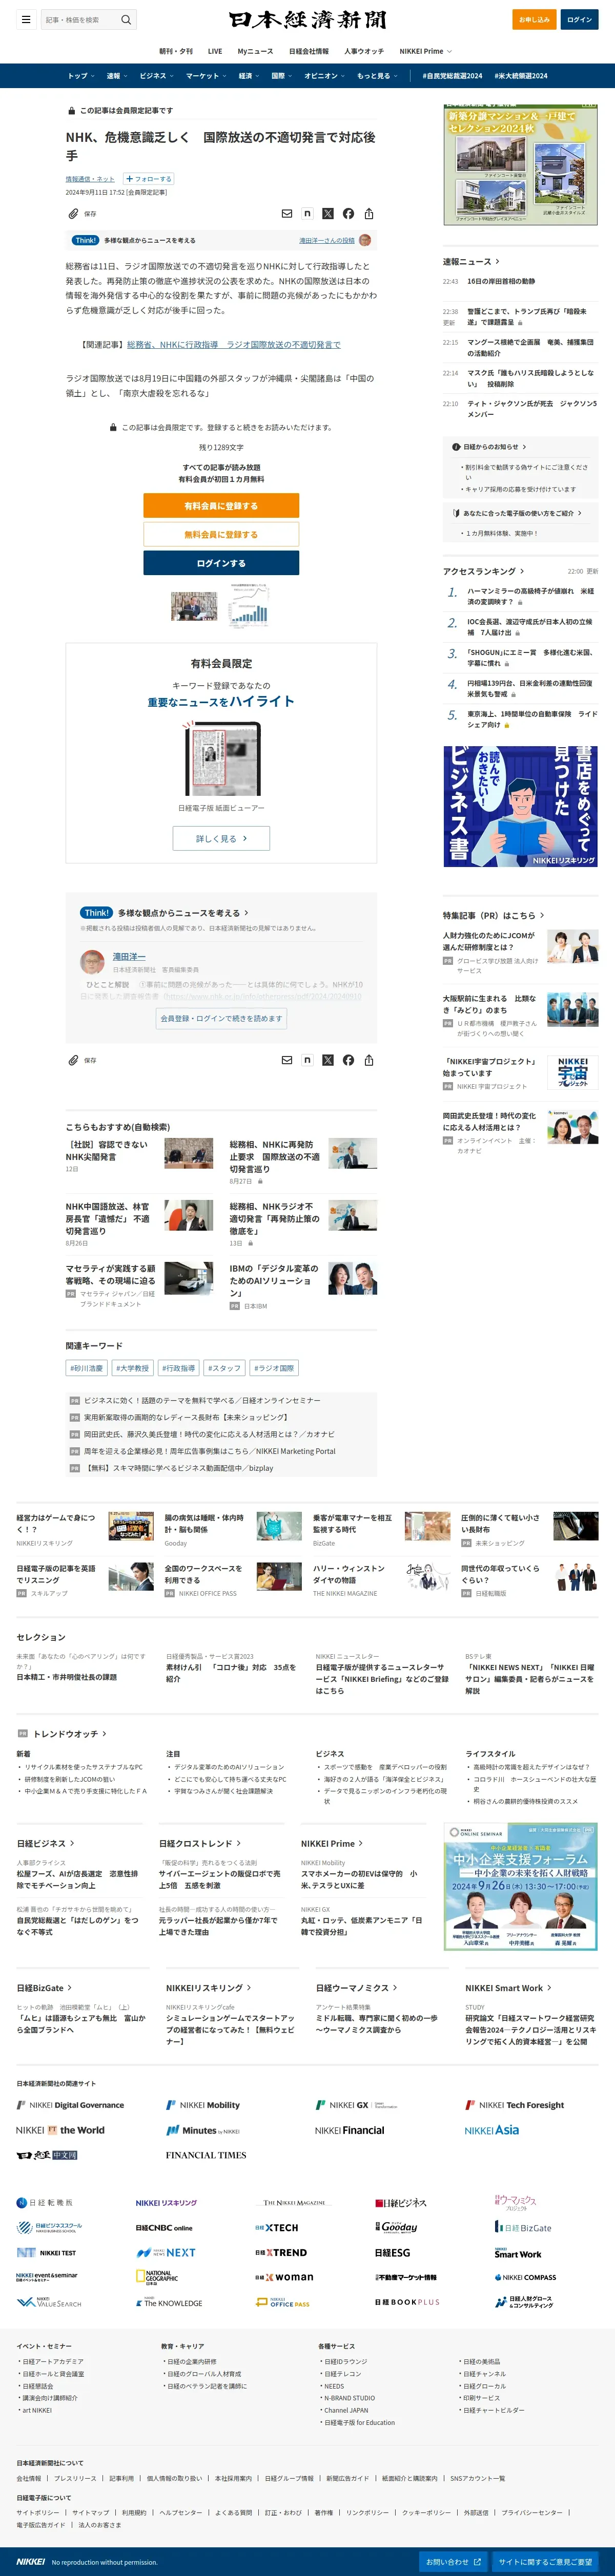Click X icon below the Think! comment box
Screen dimensions: 615x2576
[328, 1060]
